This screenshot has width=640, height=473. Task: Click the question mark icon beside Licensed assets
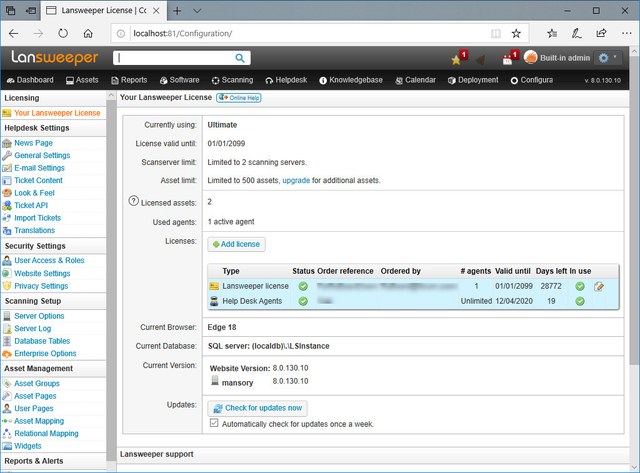click(x=133, y=201)
